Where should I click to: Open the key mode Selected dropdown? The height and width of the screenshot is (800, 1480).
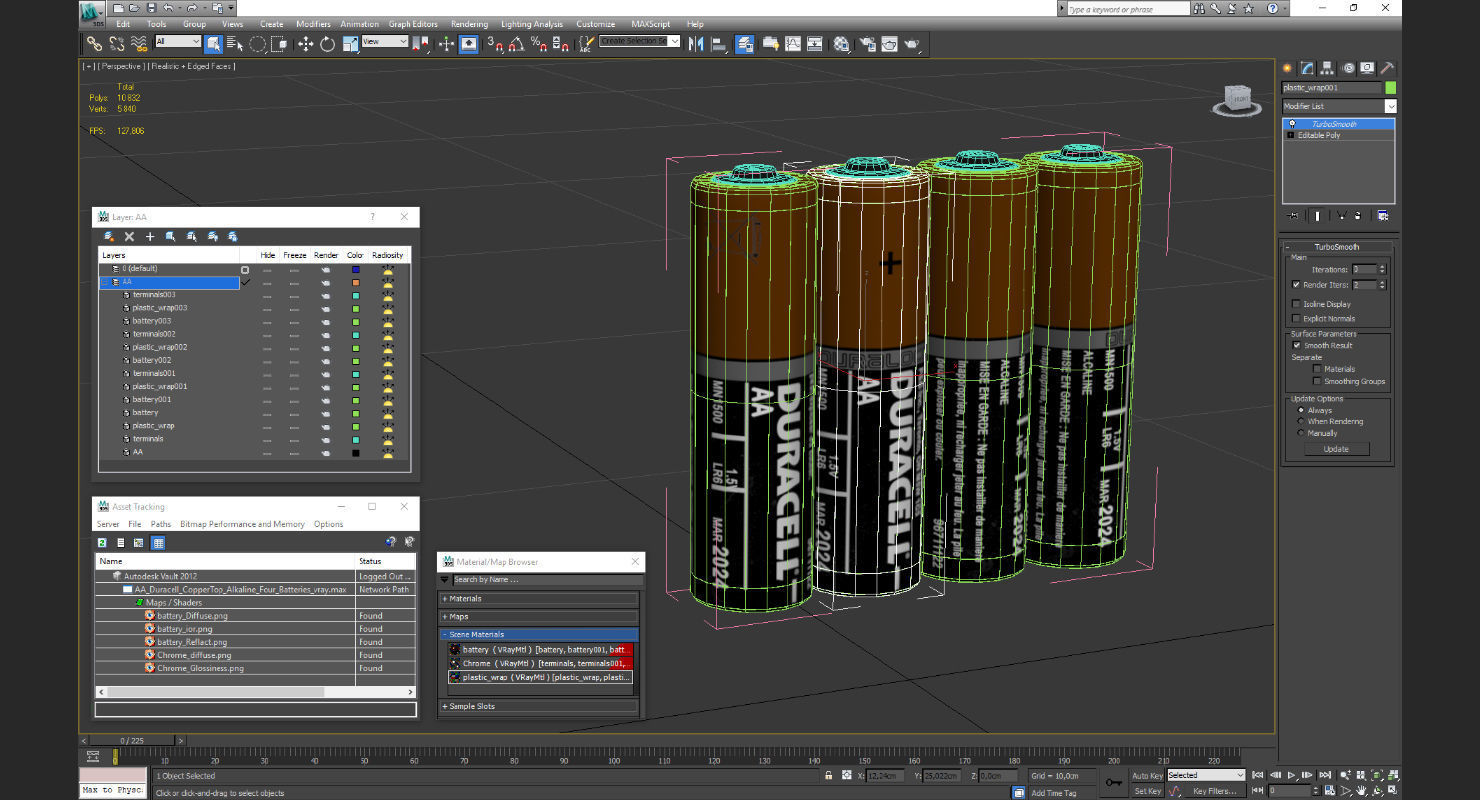[1206, 775]
